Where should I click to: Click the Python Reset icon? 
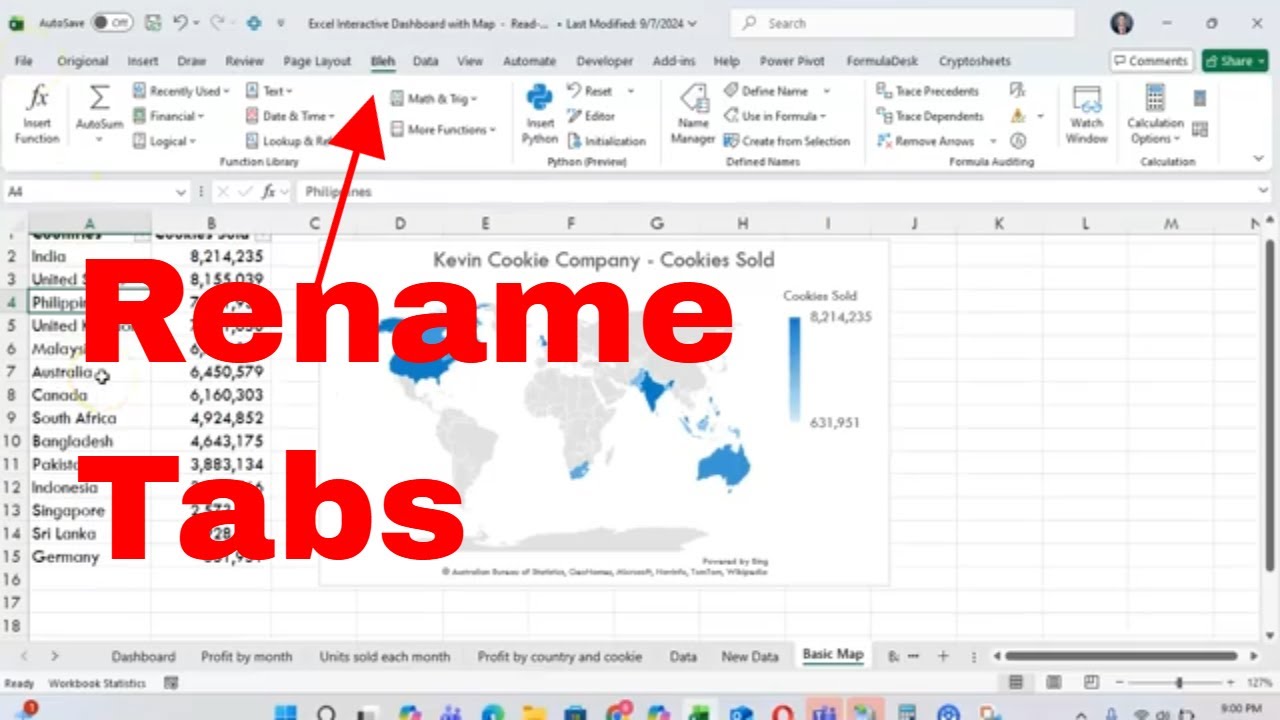point(575,91)
